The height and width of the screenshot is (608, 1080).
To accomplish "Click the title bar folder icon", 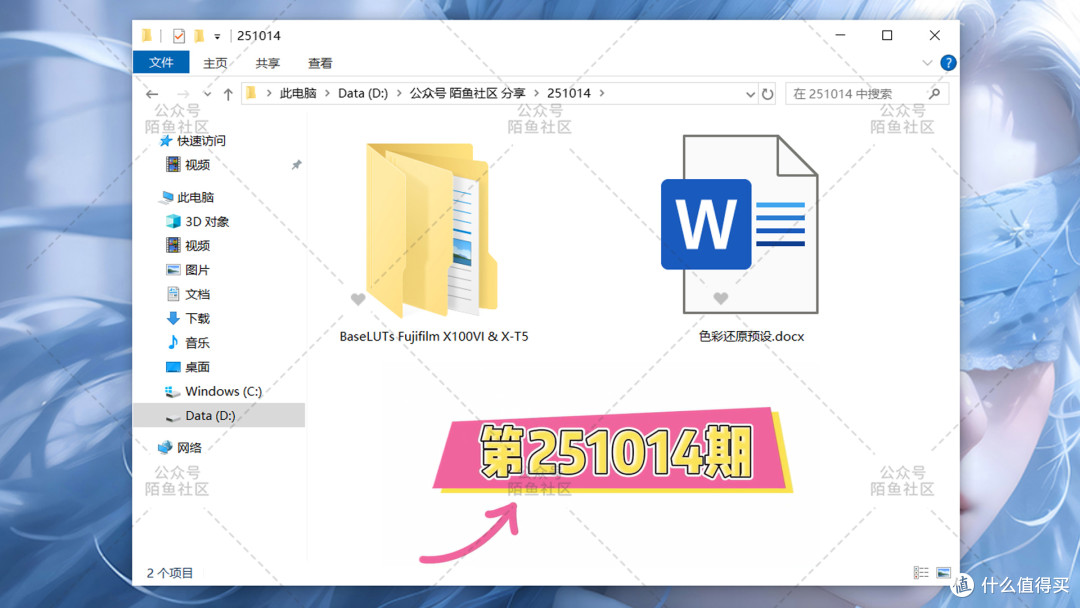I will click(x=147, y=36).
